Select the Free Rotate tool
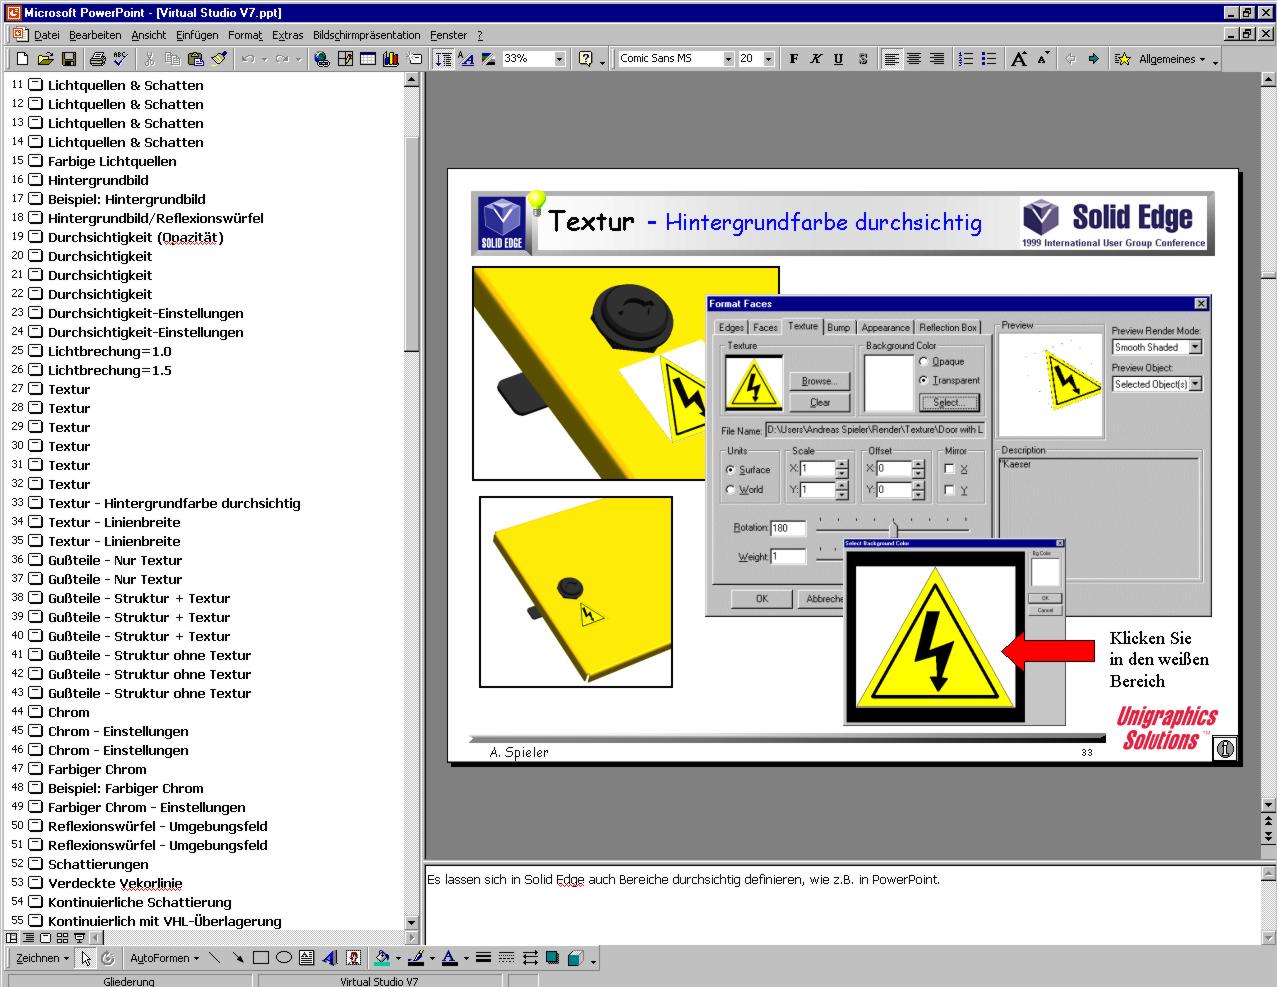 tap(108, 958)
